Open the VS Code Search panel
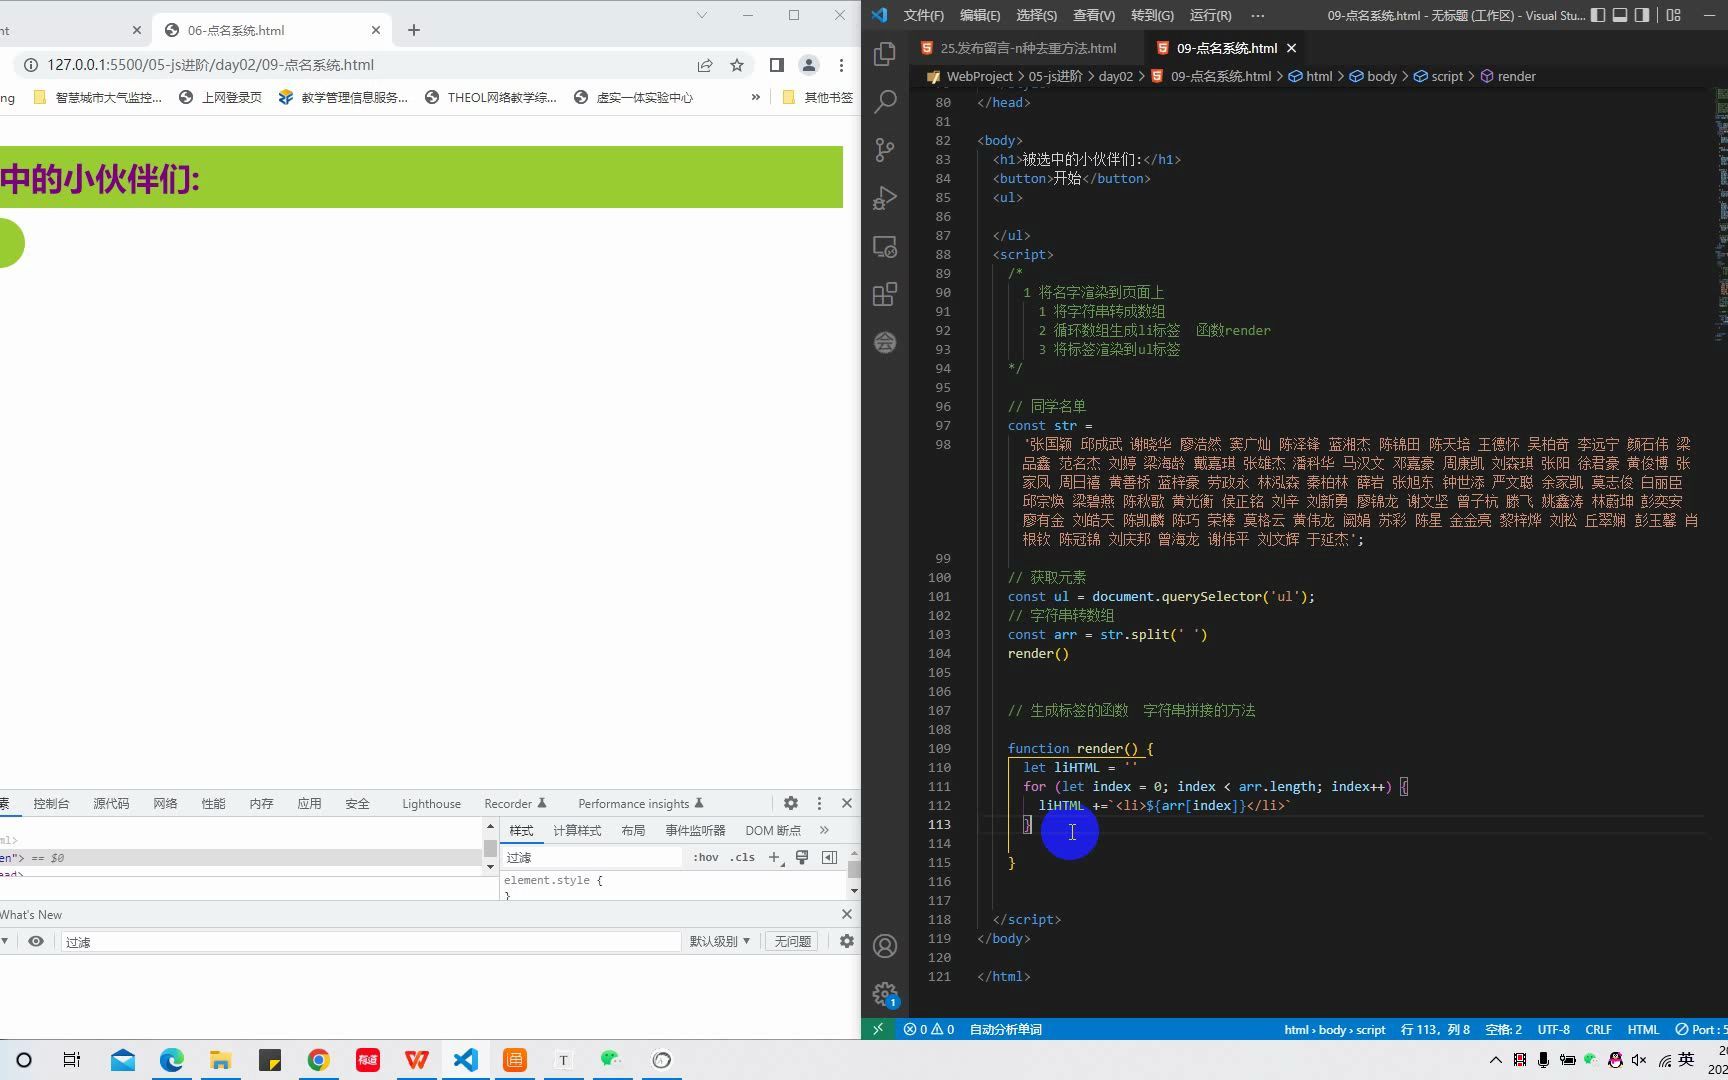Image resolution: width=1728 pixels, height=1080 pixels. pos(885,102)
